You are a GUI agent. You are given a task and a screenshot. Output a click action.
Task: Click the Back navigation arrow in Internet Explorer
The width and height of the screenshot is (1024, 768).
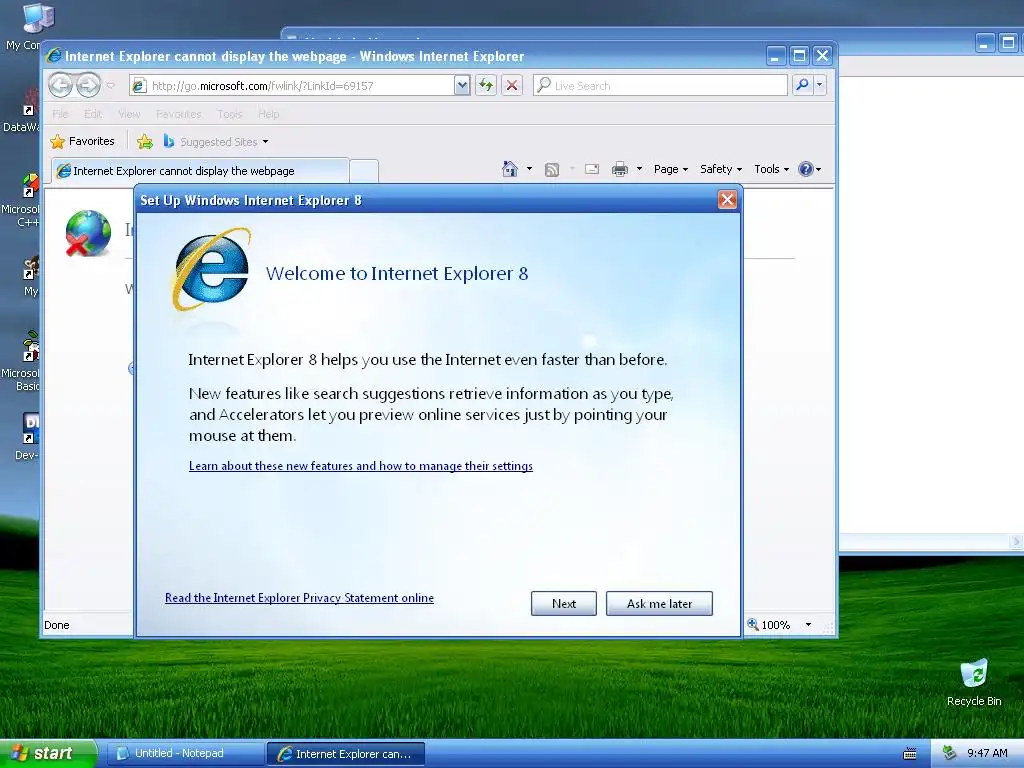click(61, 85)
